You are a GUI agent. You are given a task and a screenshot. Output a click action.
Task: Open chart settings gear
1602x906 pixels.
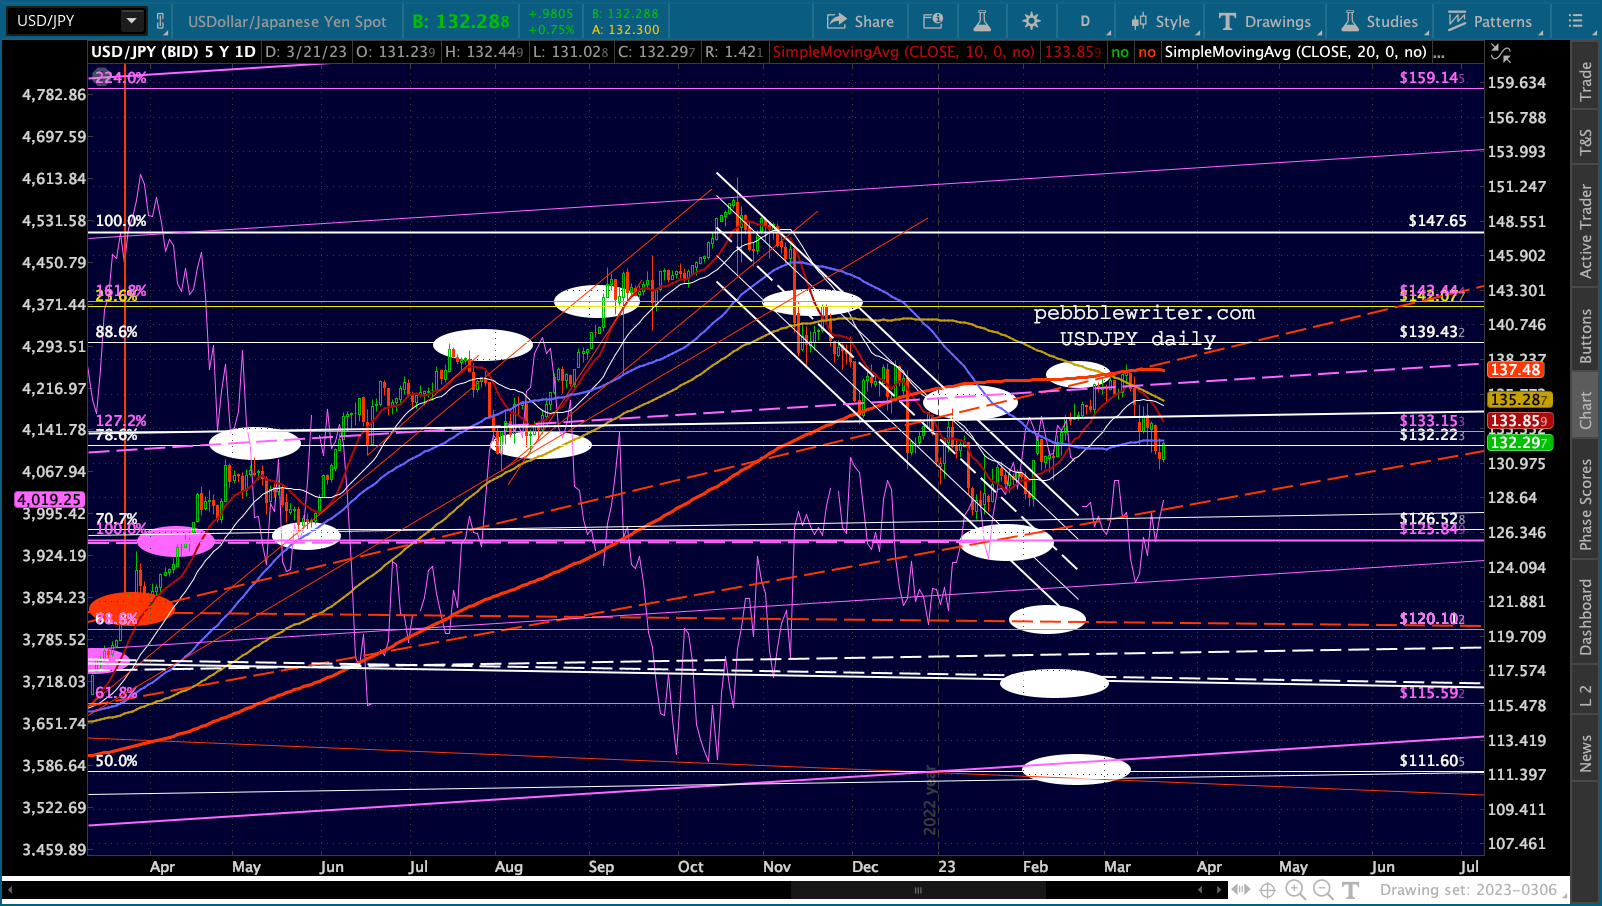[x=1032, y=21]
